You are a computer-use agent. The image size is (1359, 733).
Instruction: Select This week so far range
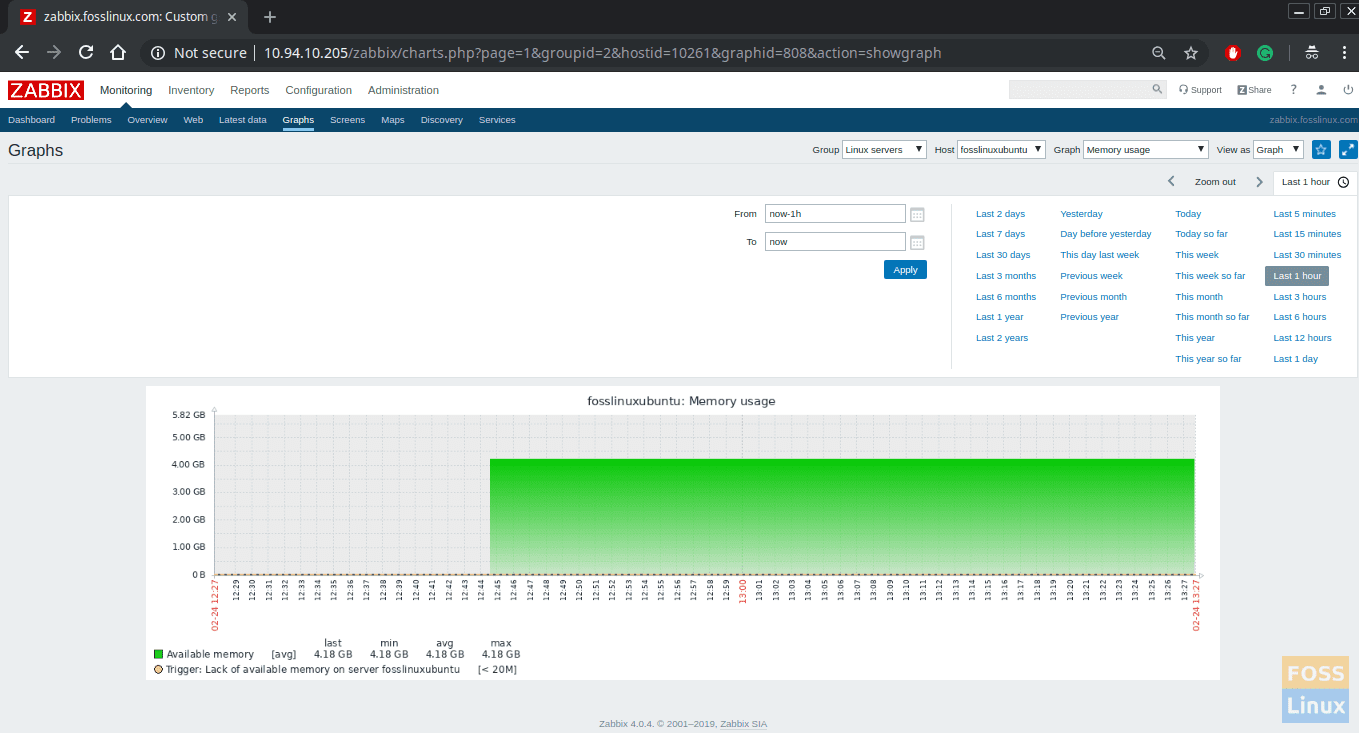pyautogui.click(x=1210, y=276)
